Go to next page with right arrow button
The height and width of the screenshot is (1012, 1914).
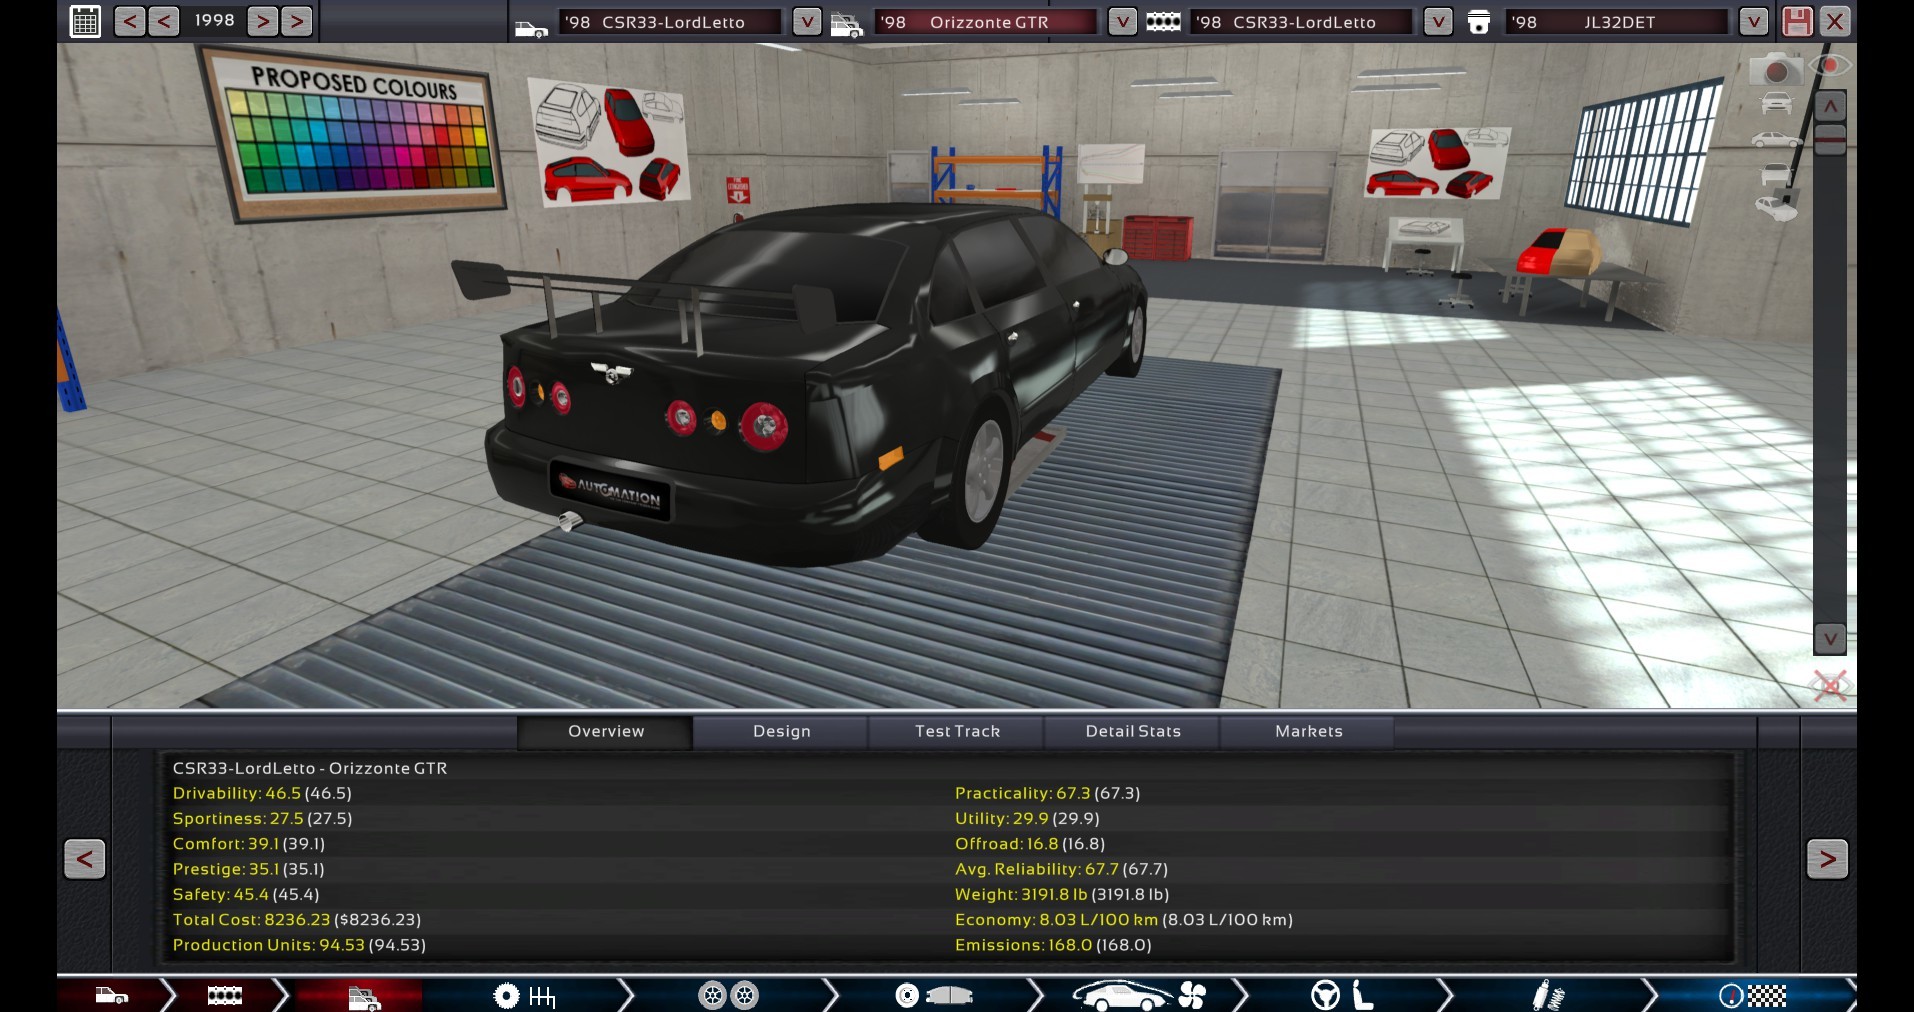tap(1827, 858)
